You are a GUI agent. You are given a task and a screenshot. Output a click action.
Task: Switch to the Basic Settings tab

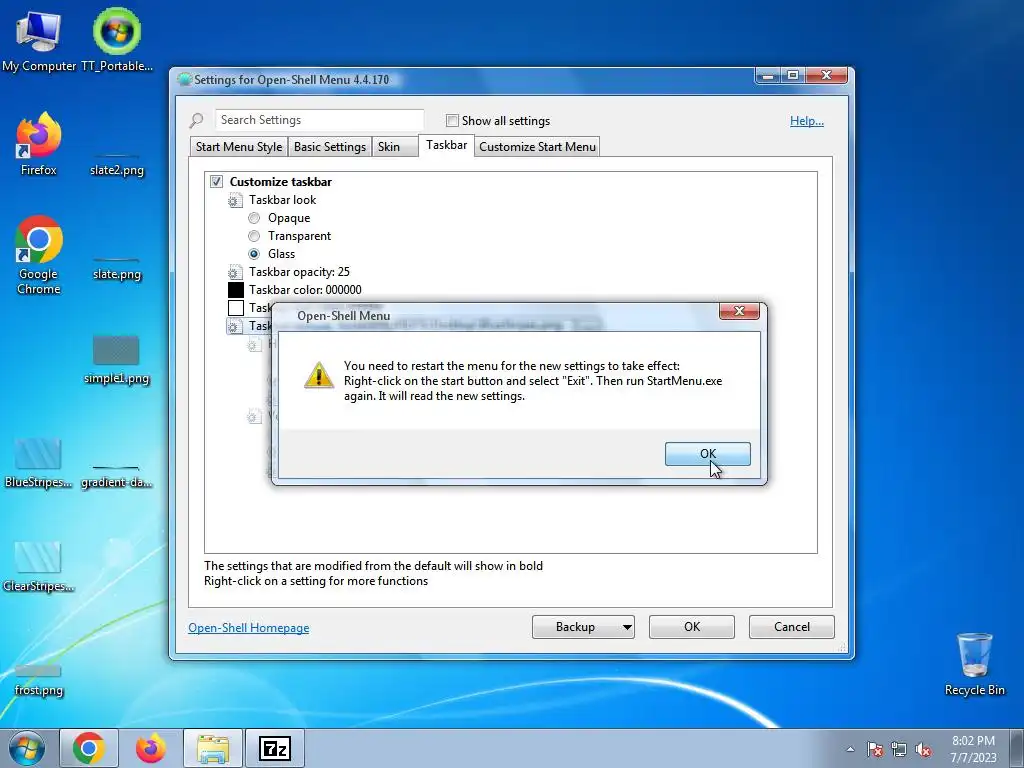coord(330,146)
